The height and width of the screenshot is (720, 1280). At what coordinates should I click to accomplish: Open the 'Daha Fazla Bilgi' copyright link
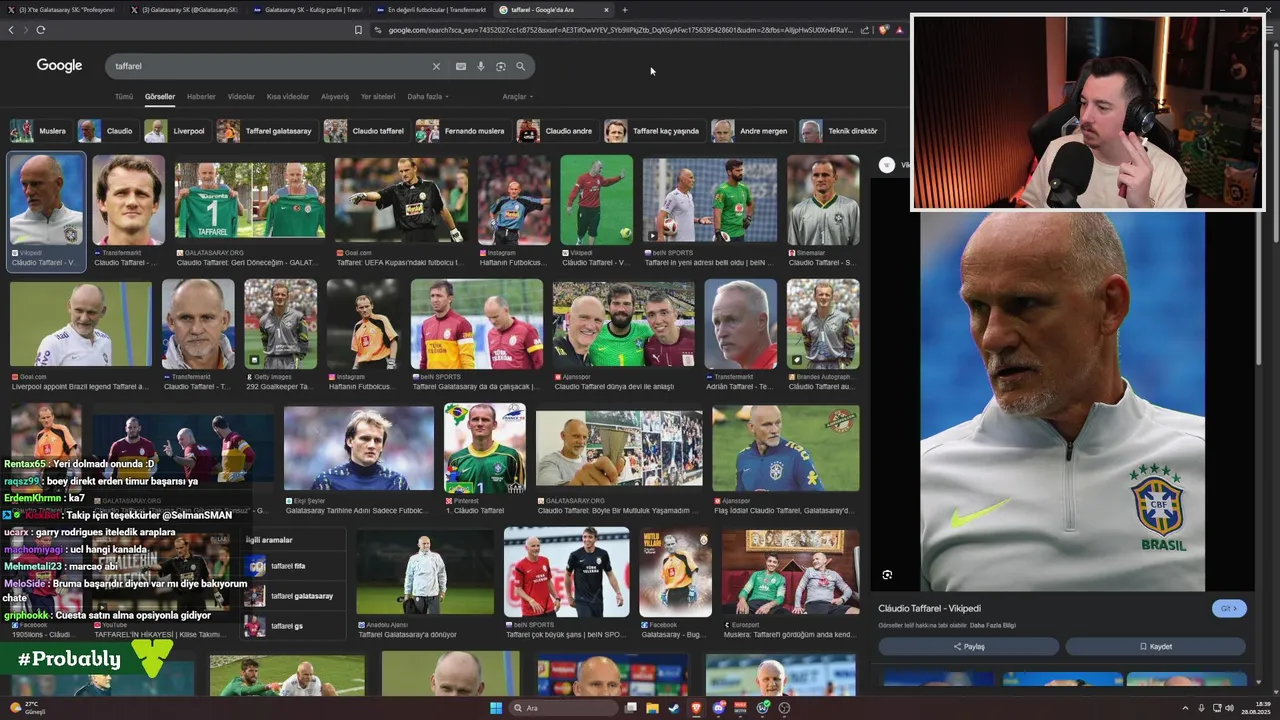pos(993,626)
